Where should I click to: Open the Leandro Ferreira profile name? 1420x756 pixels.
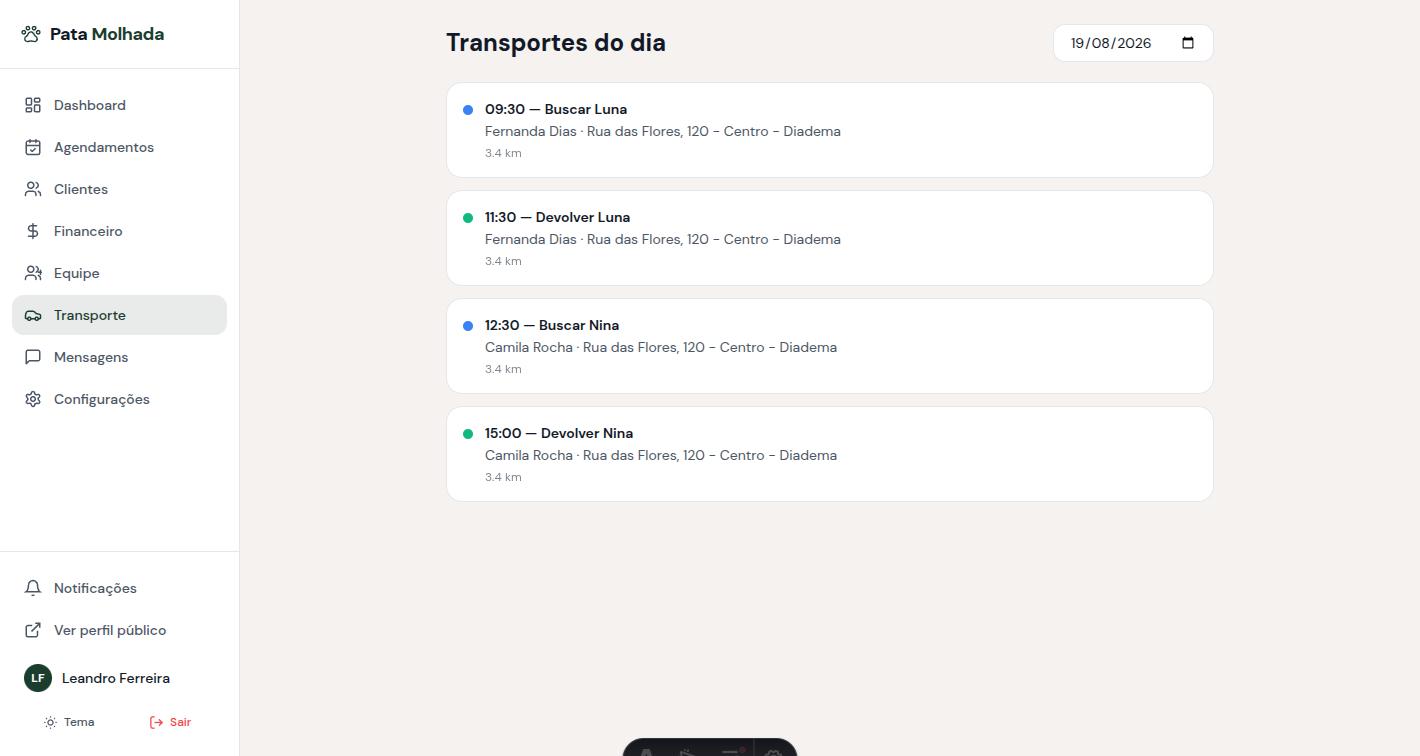tap(116, 678)
